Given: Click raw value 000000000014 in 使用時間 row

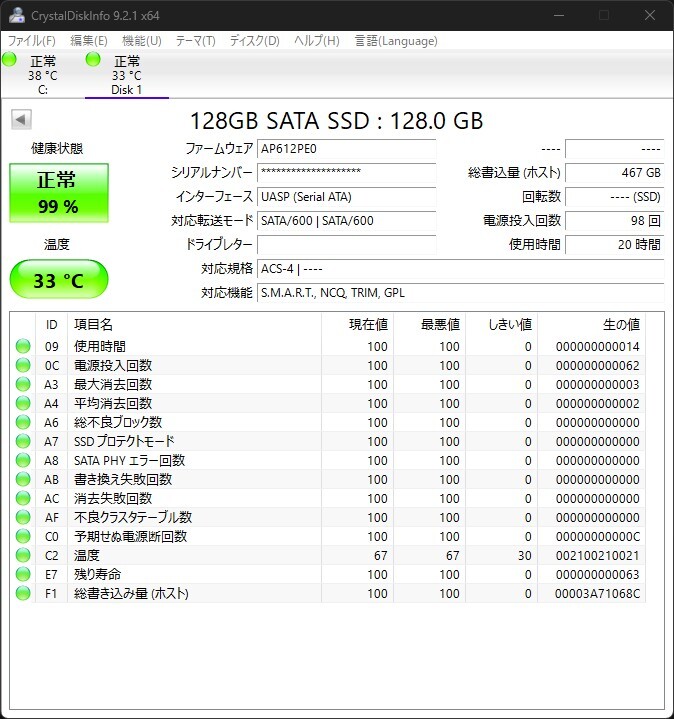Looking at the screenshot, I should pyautogui.click(x=597, y=346).
